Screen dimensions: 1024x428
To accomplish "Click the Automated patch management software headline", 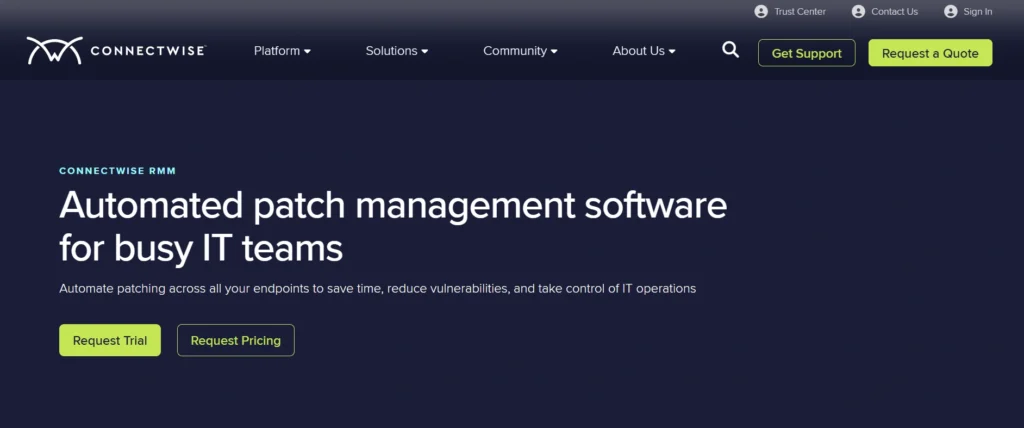I will click(392, 227).
